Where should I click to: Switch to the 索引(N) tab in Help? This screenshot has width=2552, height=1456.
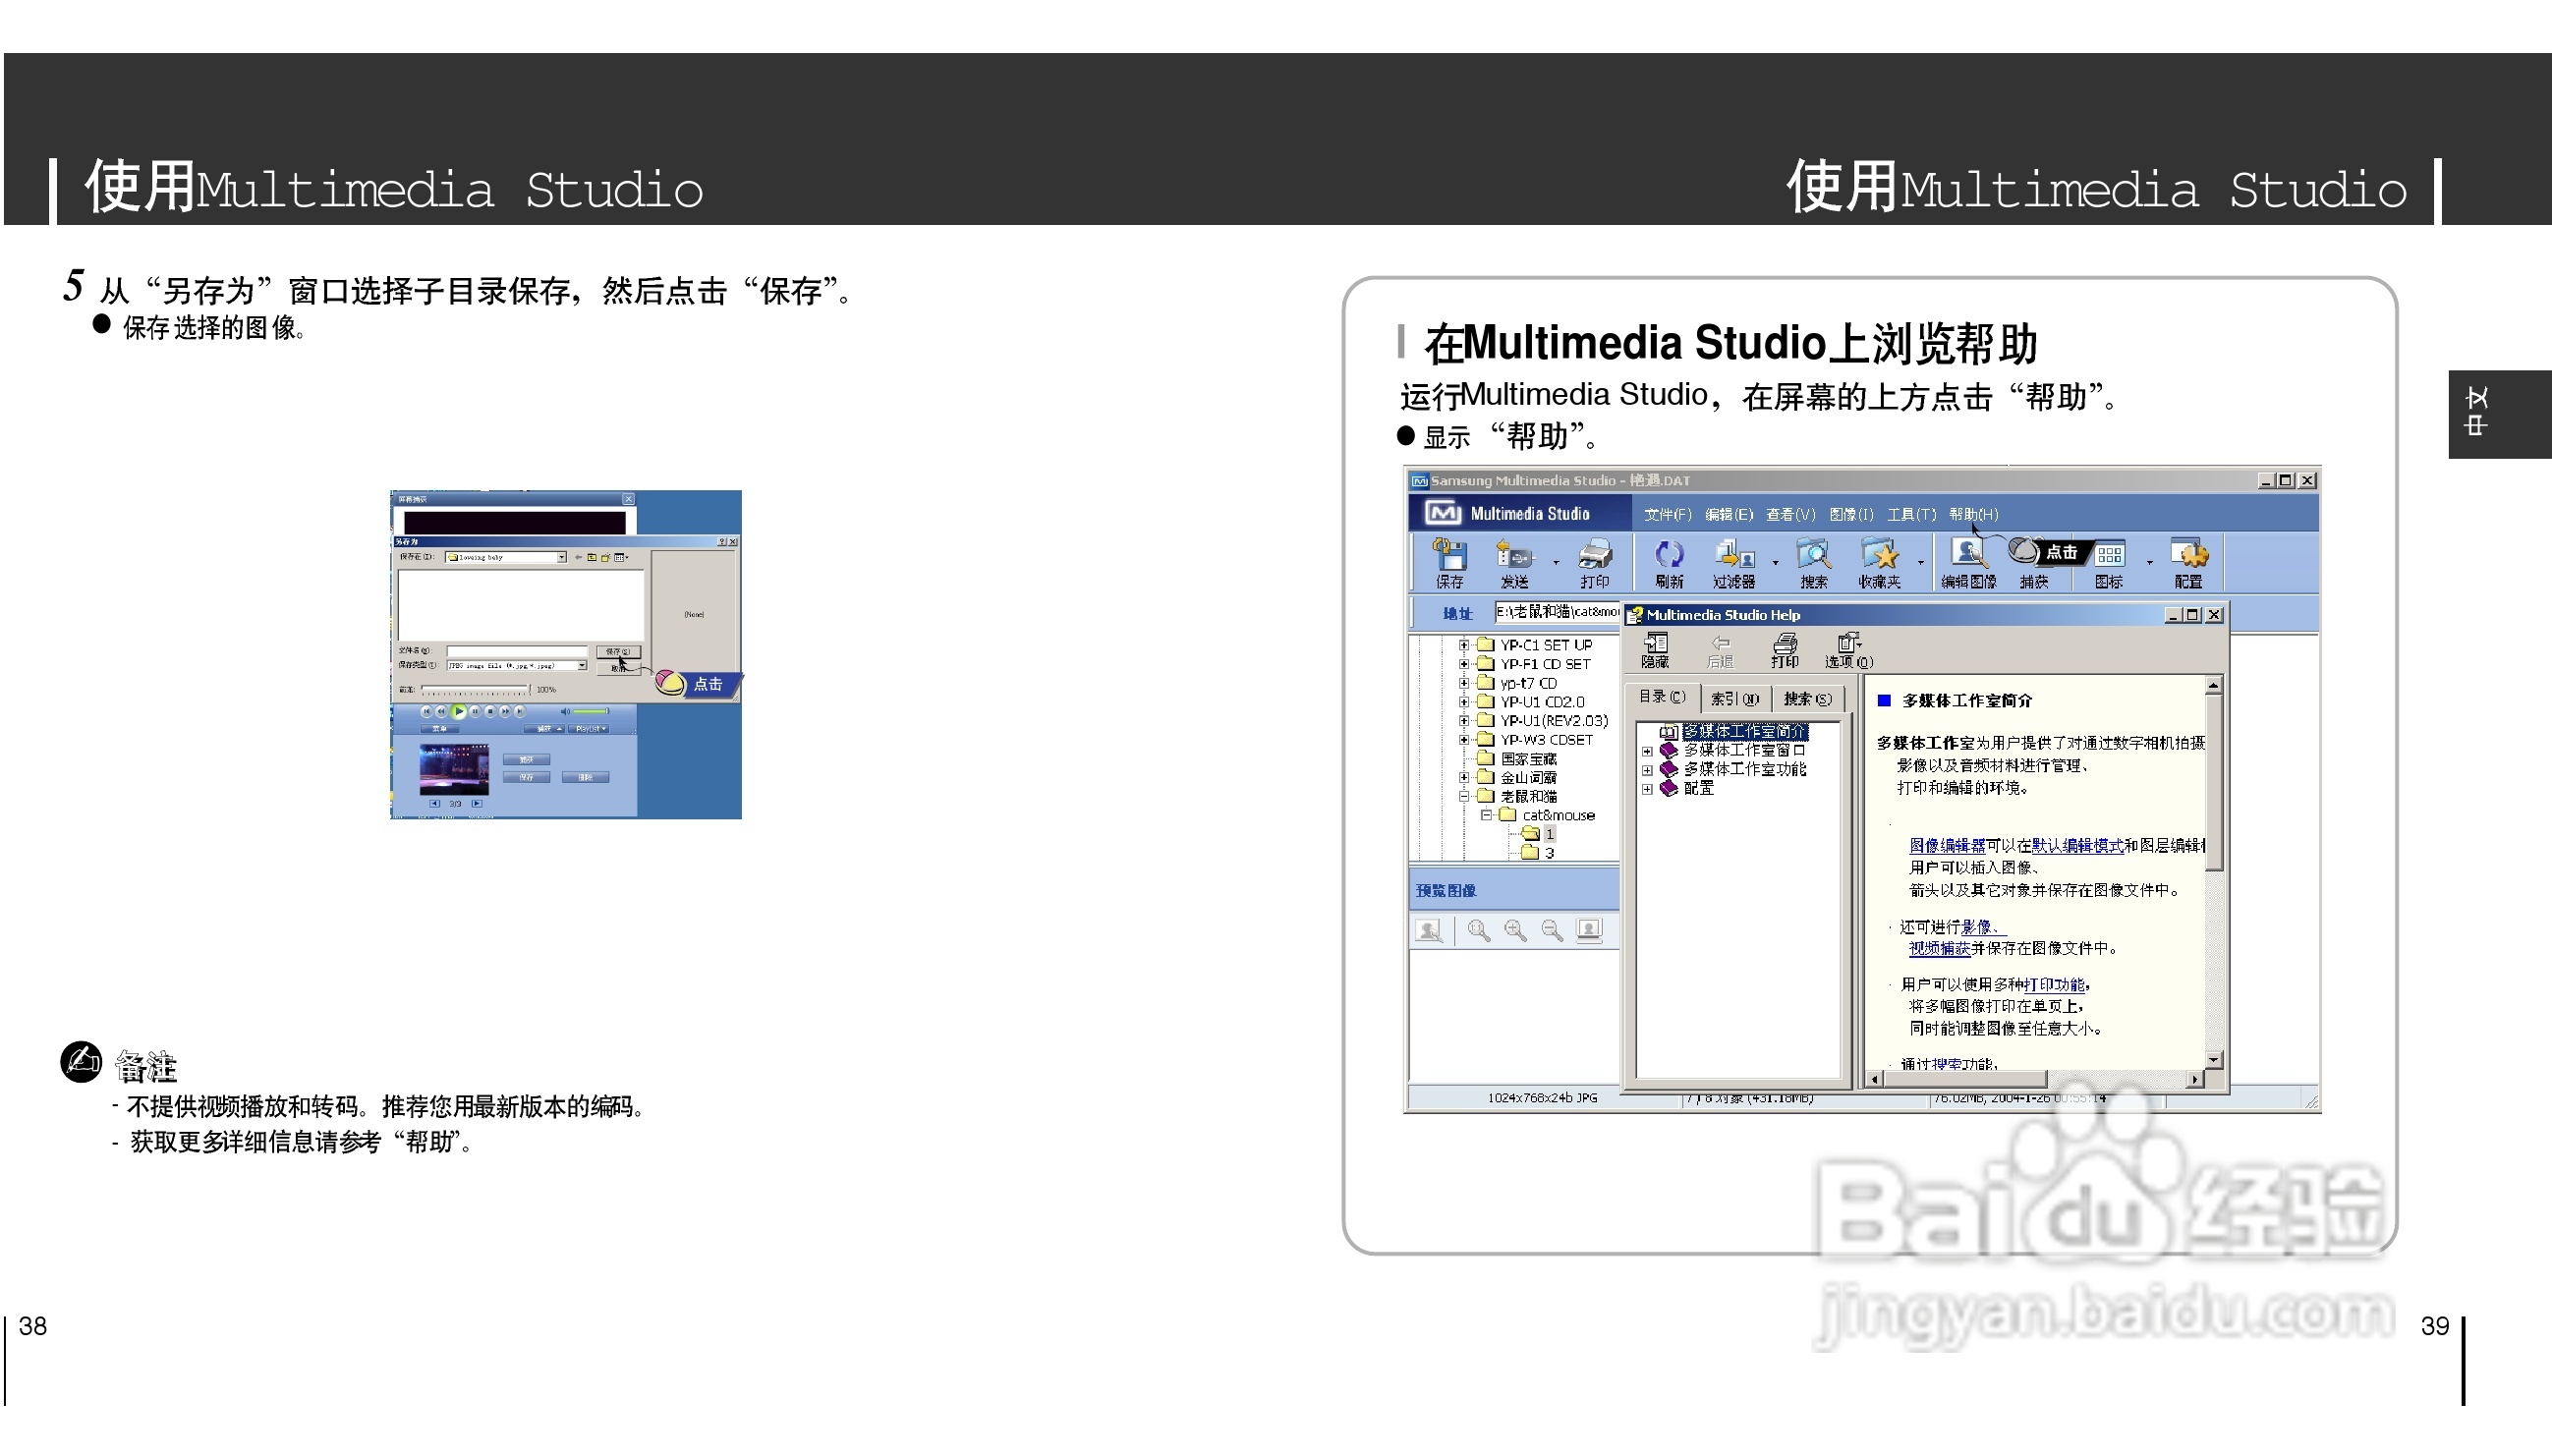(1735, 699)
